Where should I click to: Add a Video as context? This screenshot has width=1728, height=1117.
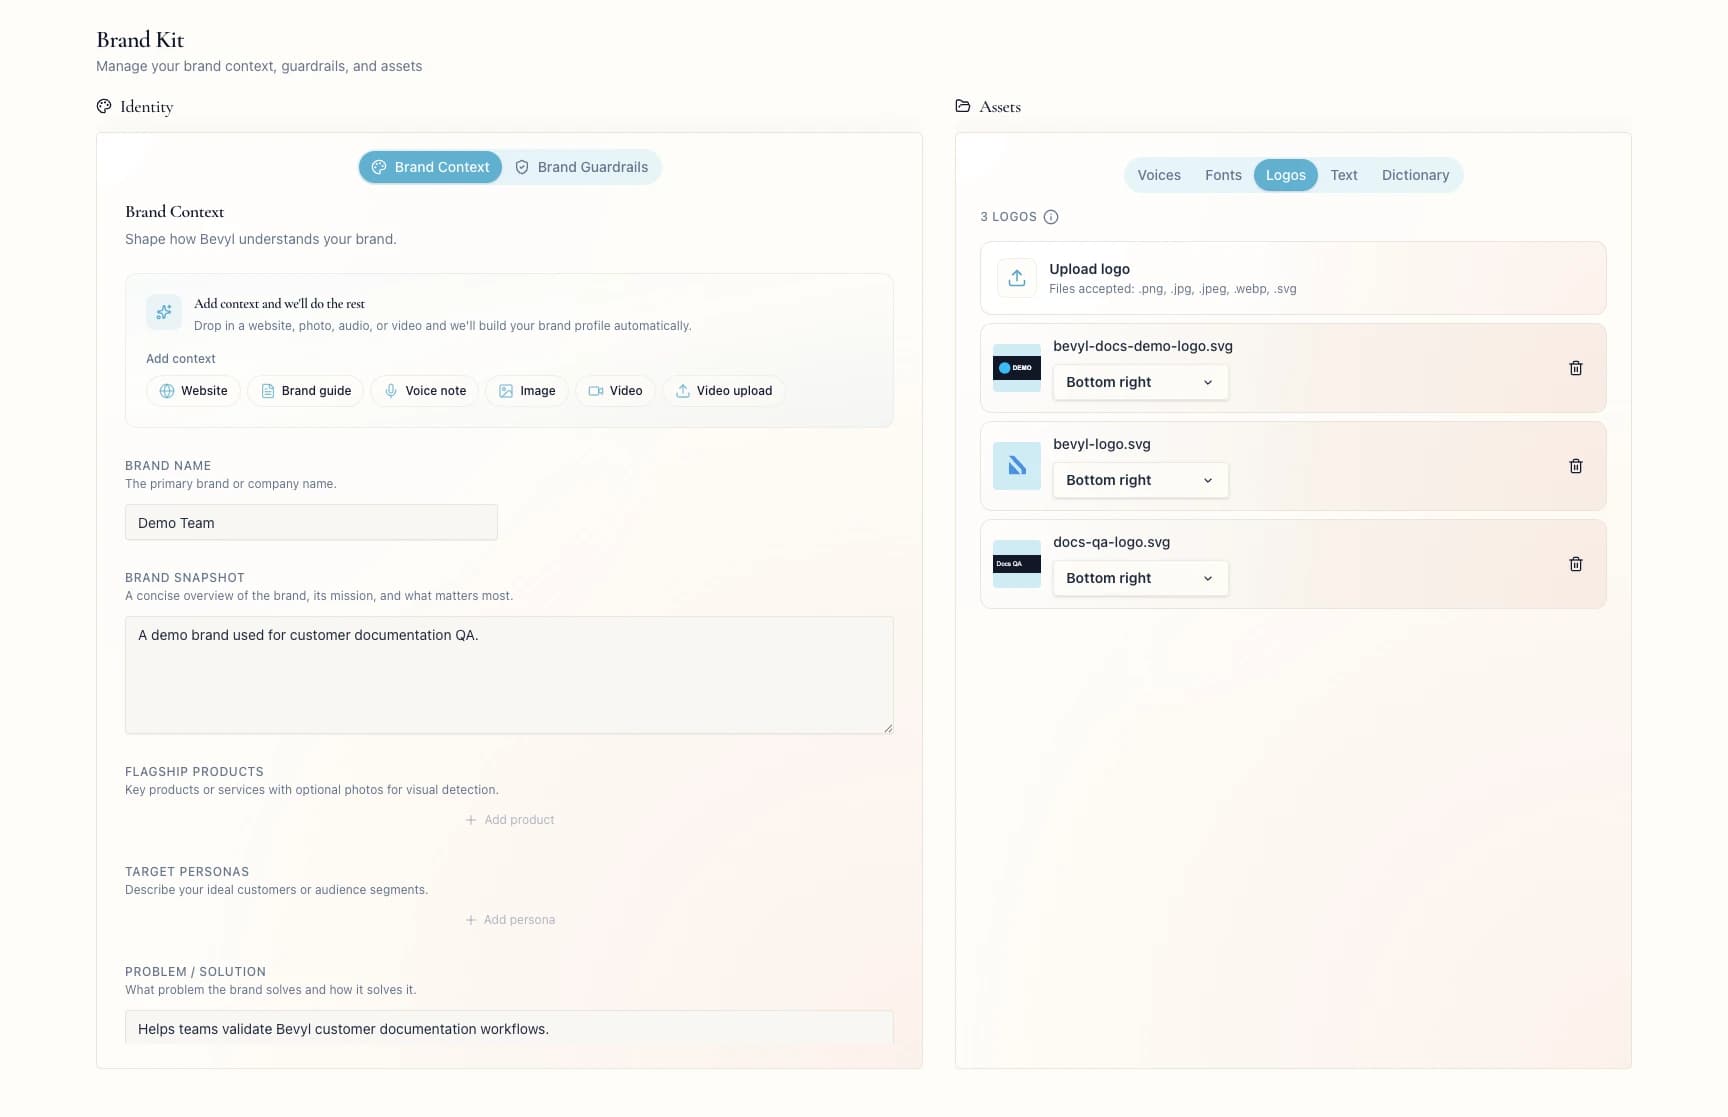[x=615, y=391]
